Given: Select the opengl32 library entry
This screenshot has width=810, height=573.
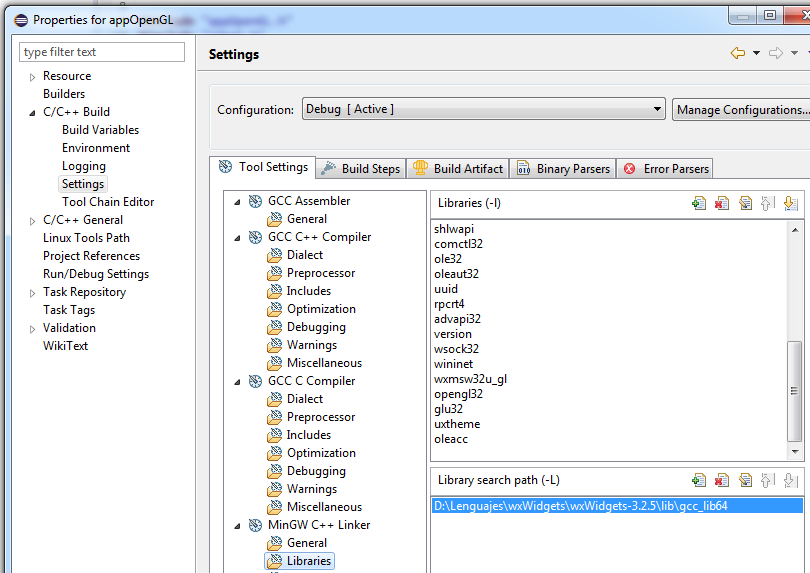Looking at the screenshot, I should [458, 394].
